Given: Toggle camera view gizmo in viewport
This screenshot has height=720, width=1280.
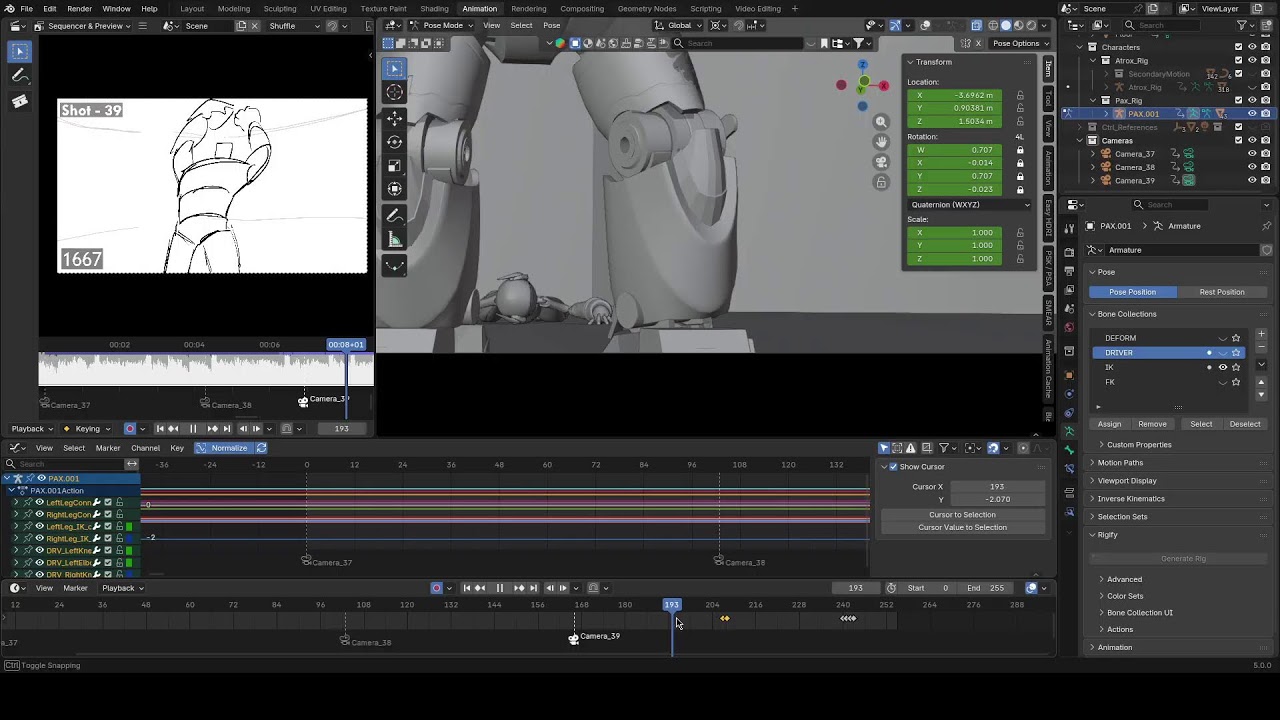Looking at the screenshot, I should click(x=881, y=162).
